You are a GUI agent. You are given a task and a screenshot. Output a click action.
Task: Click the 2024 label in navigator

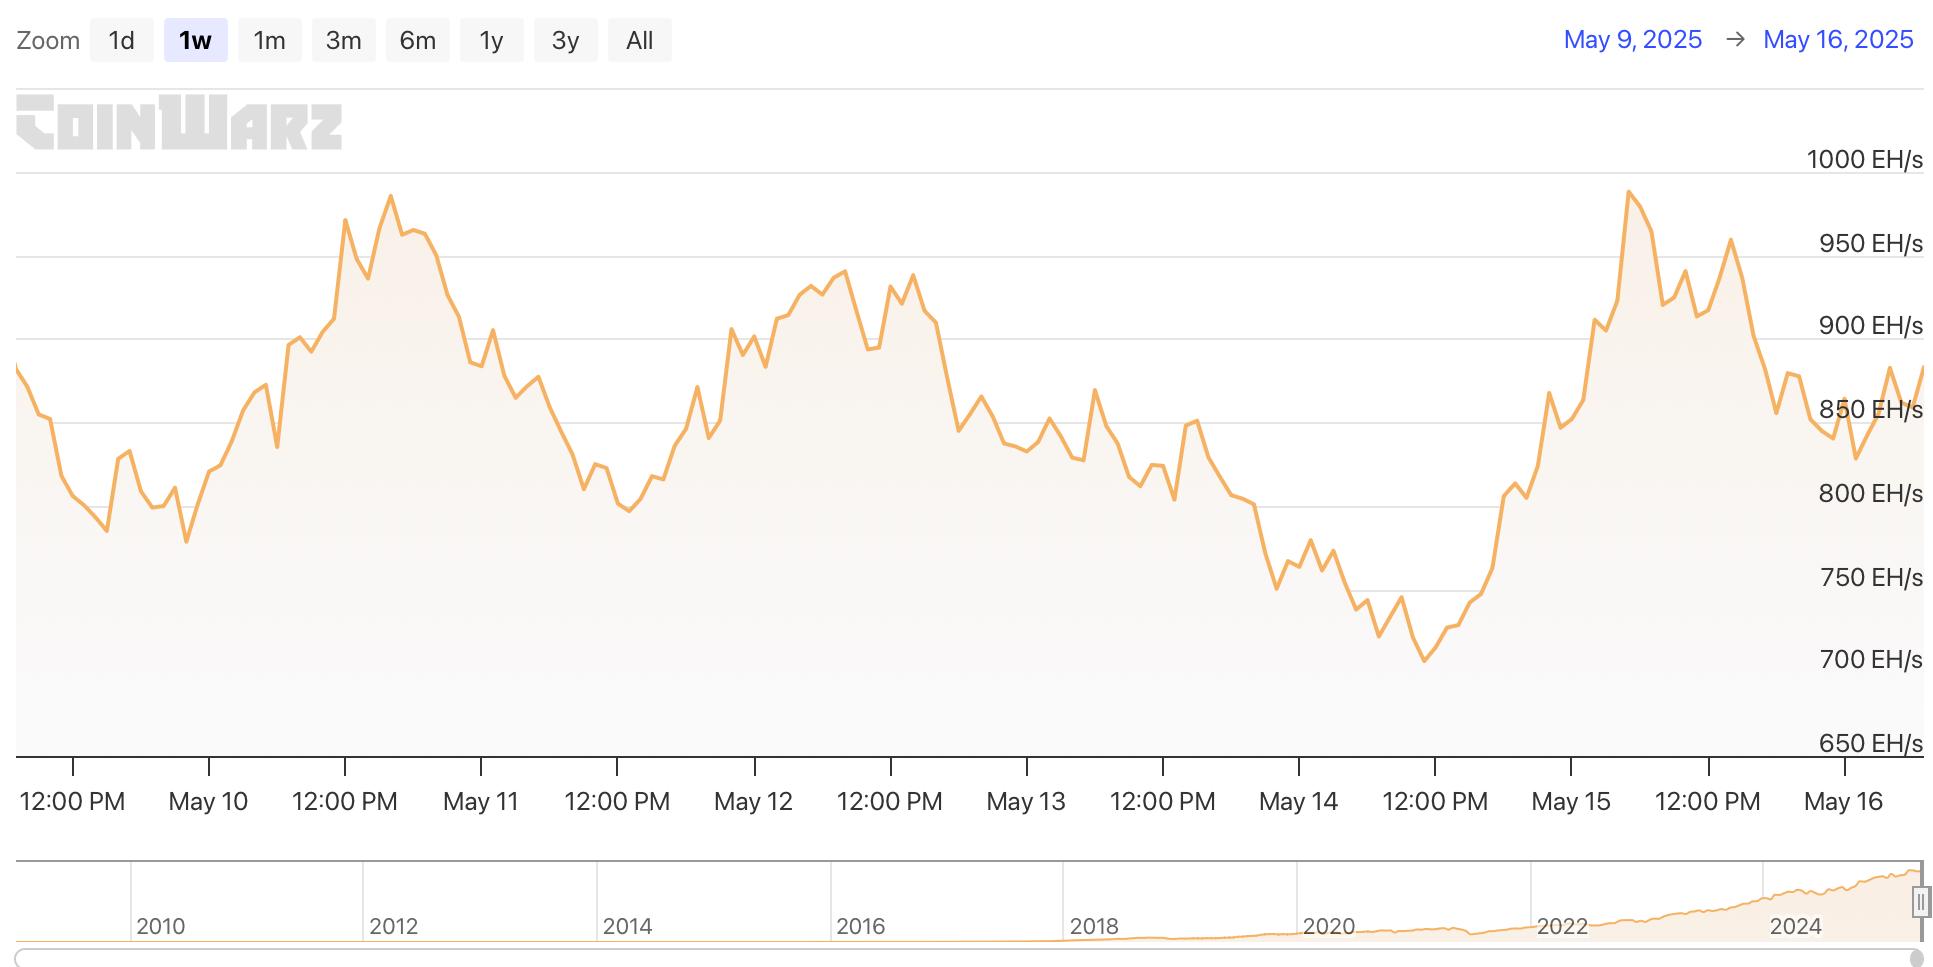point(1795,926)
